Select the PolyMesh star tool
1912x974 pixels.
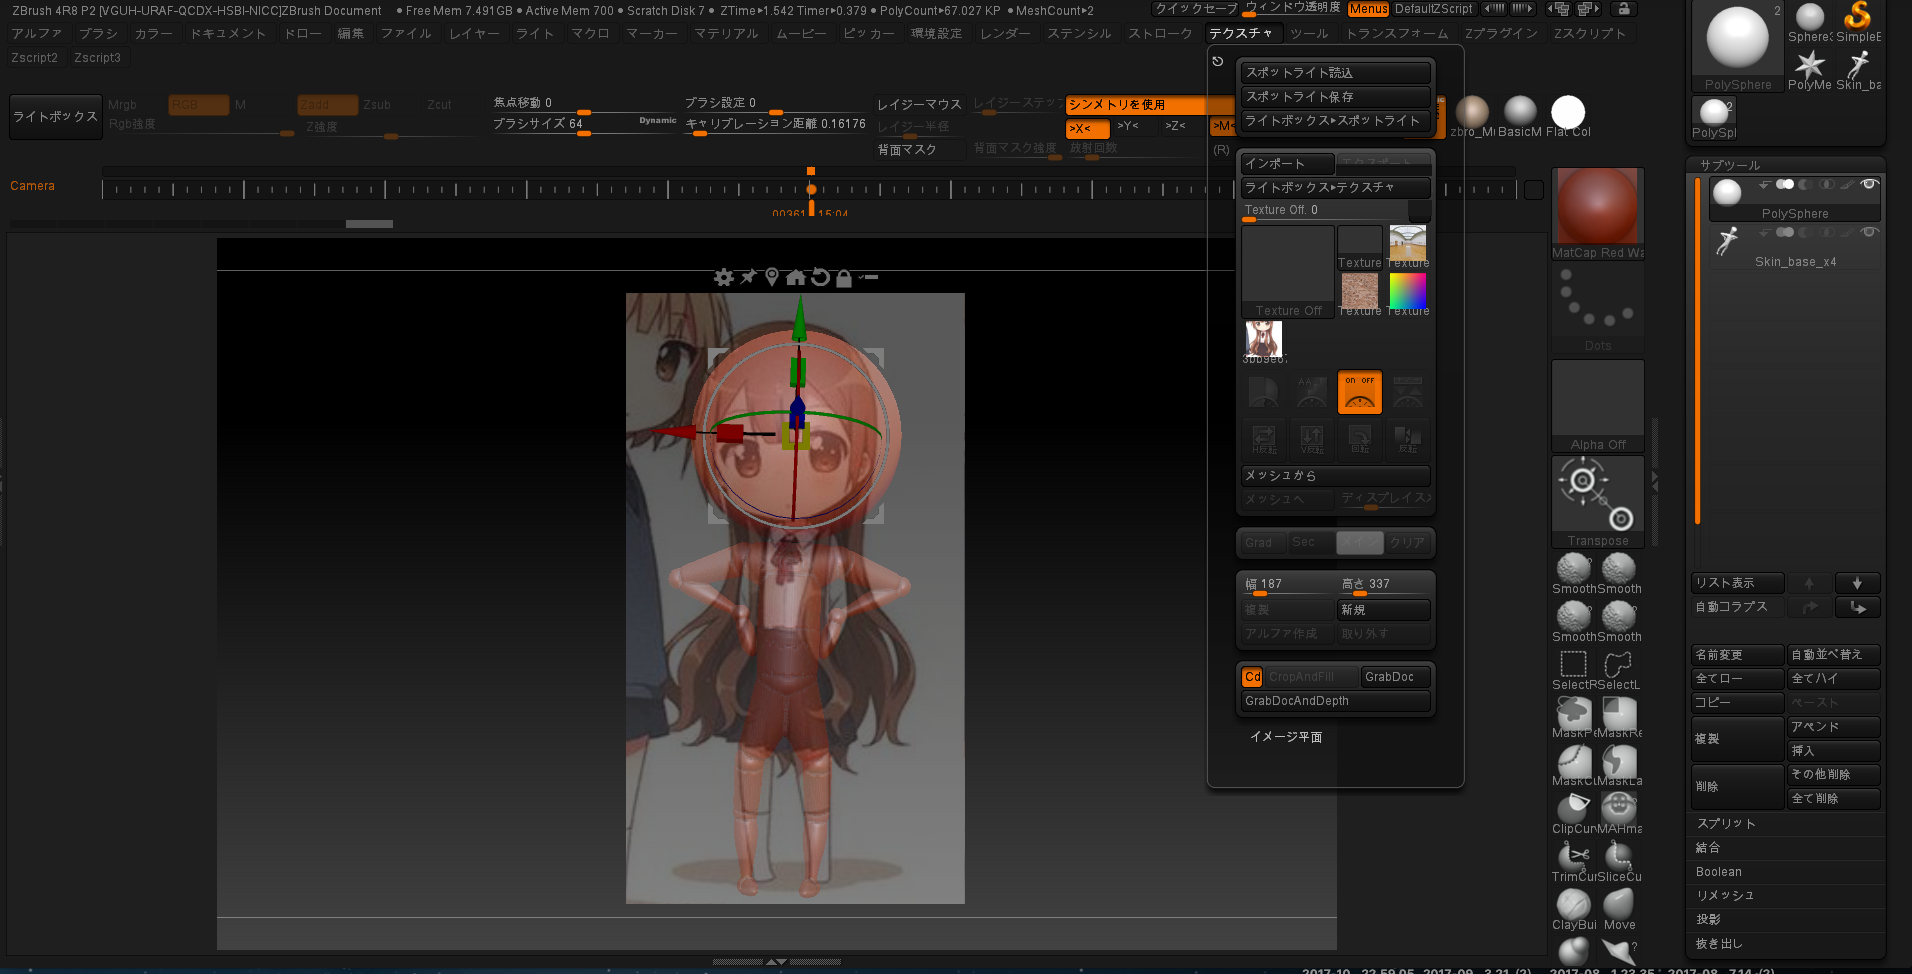tap(1809, 66)
